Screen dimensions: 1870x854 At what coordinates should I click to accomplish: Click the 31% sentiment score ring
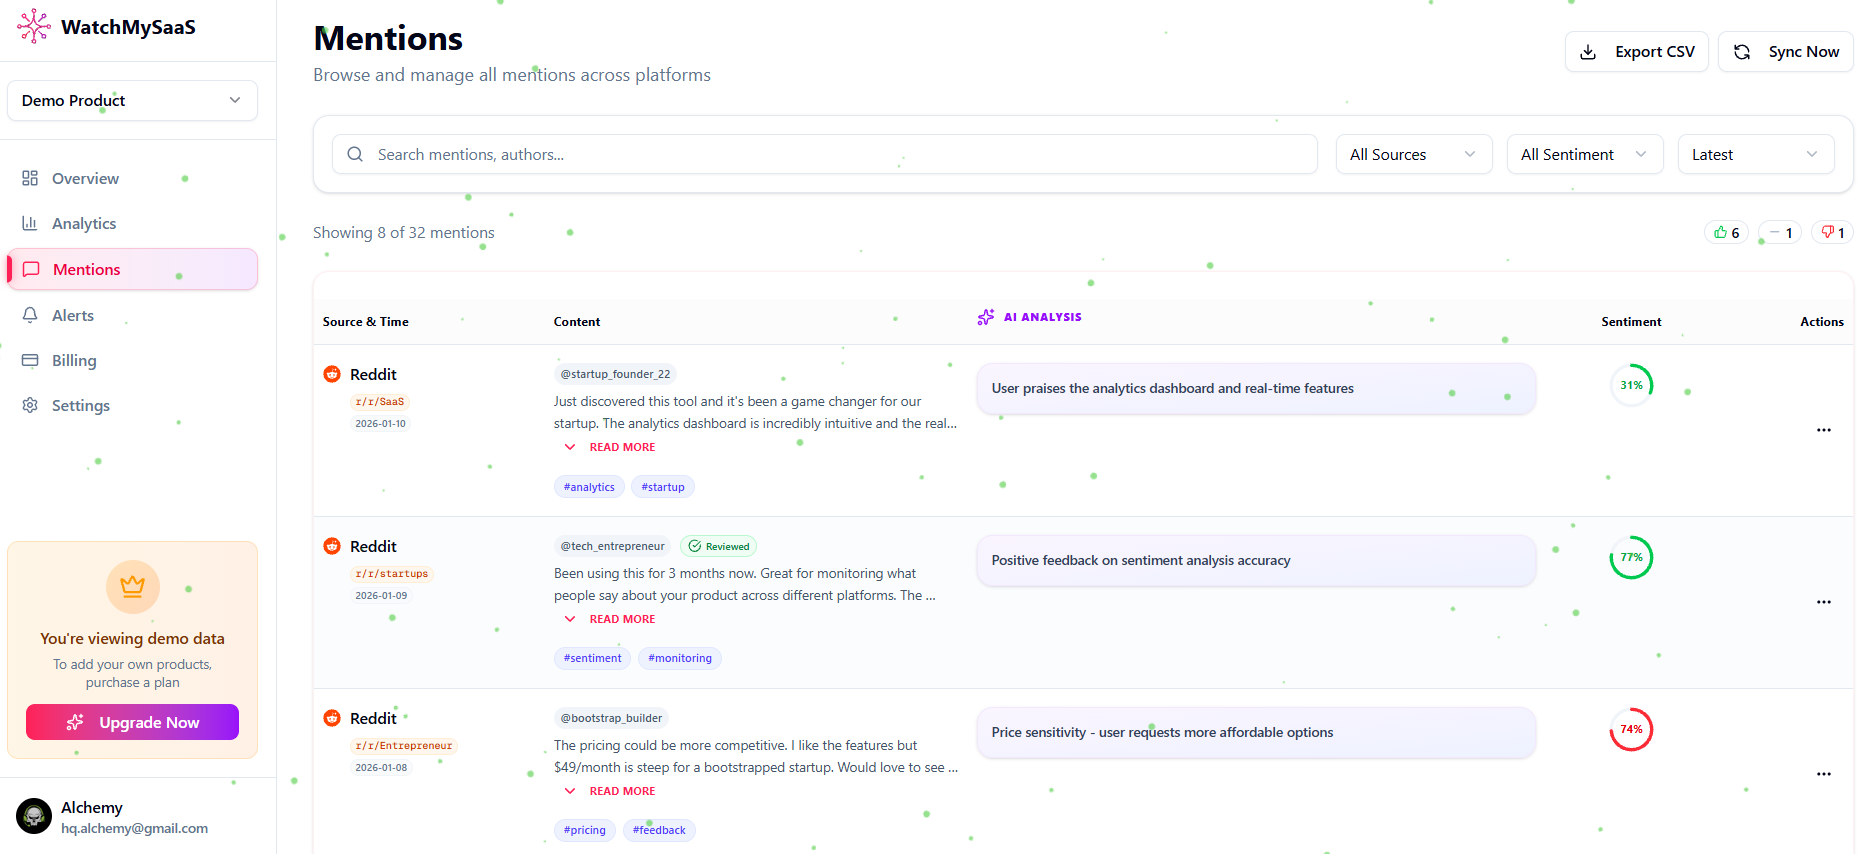click(1631, 385)
